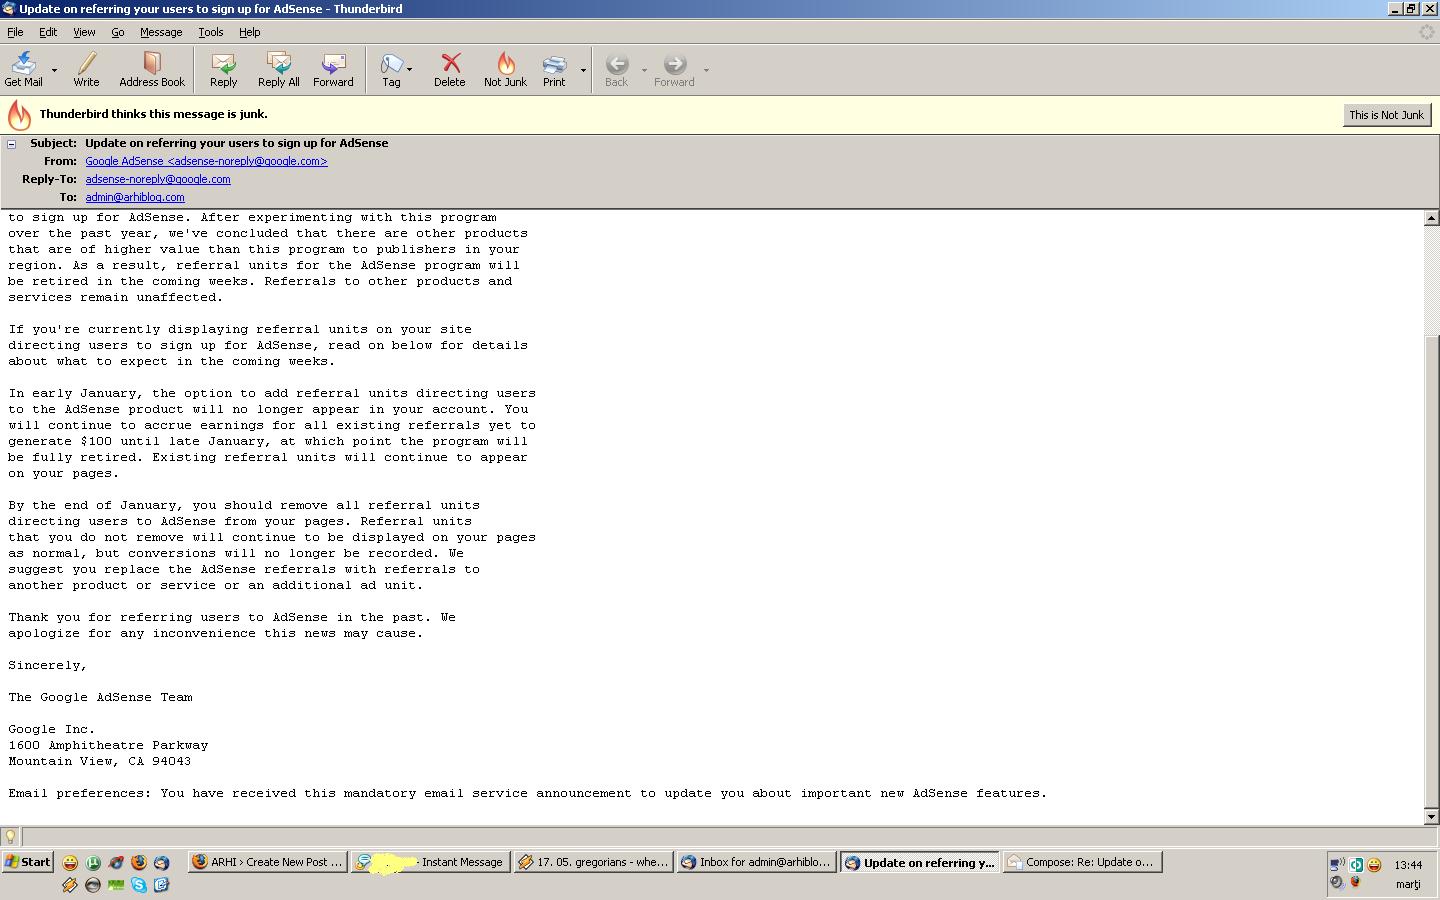
Task: Open the Back history dropdown arrow
Action: coord(644,70)
